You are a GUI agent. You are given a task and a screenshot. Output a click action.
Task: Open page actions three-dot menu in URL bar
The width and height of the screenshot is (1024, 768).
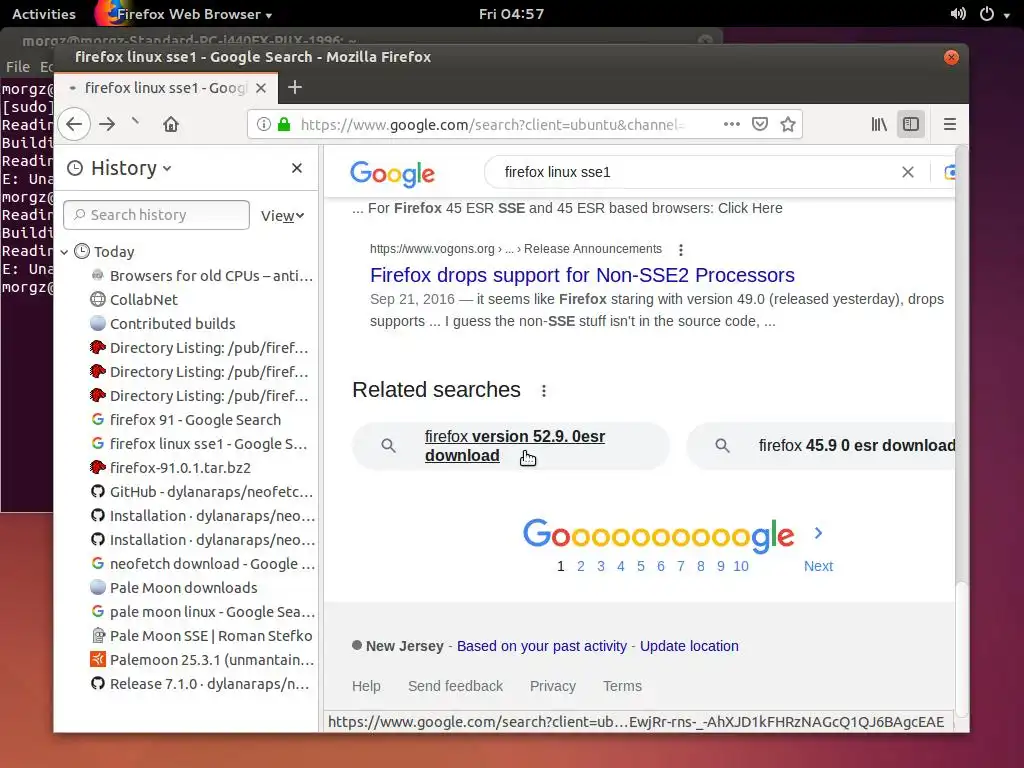tap(731, 124)
